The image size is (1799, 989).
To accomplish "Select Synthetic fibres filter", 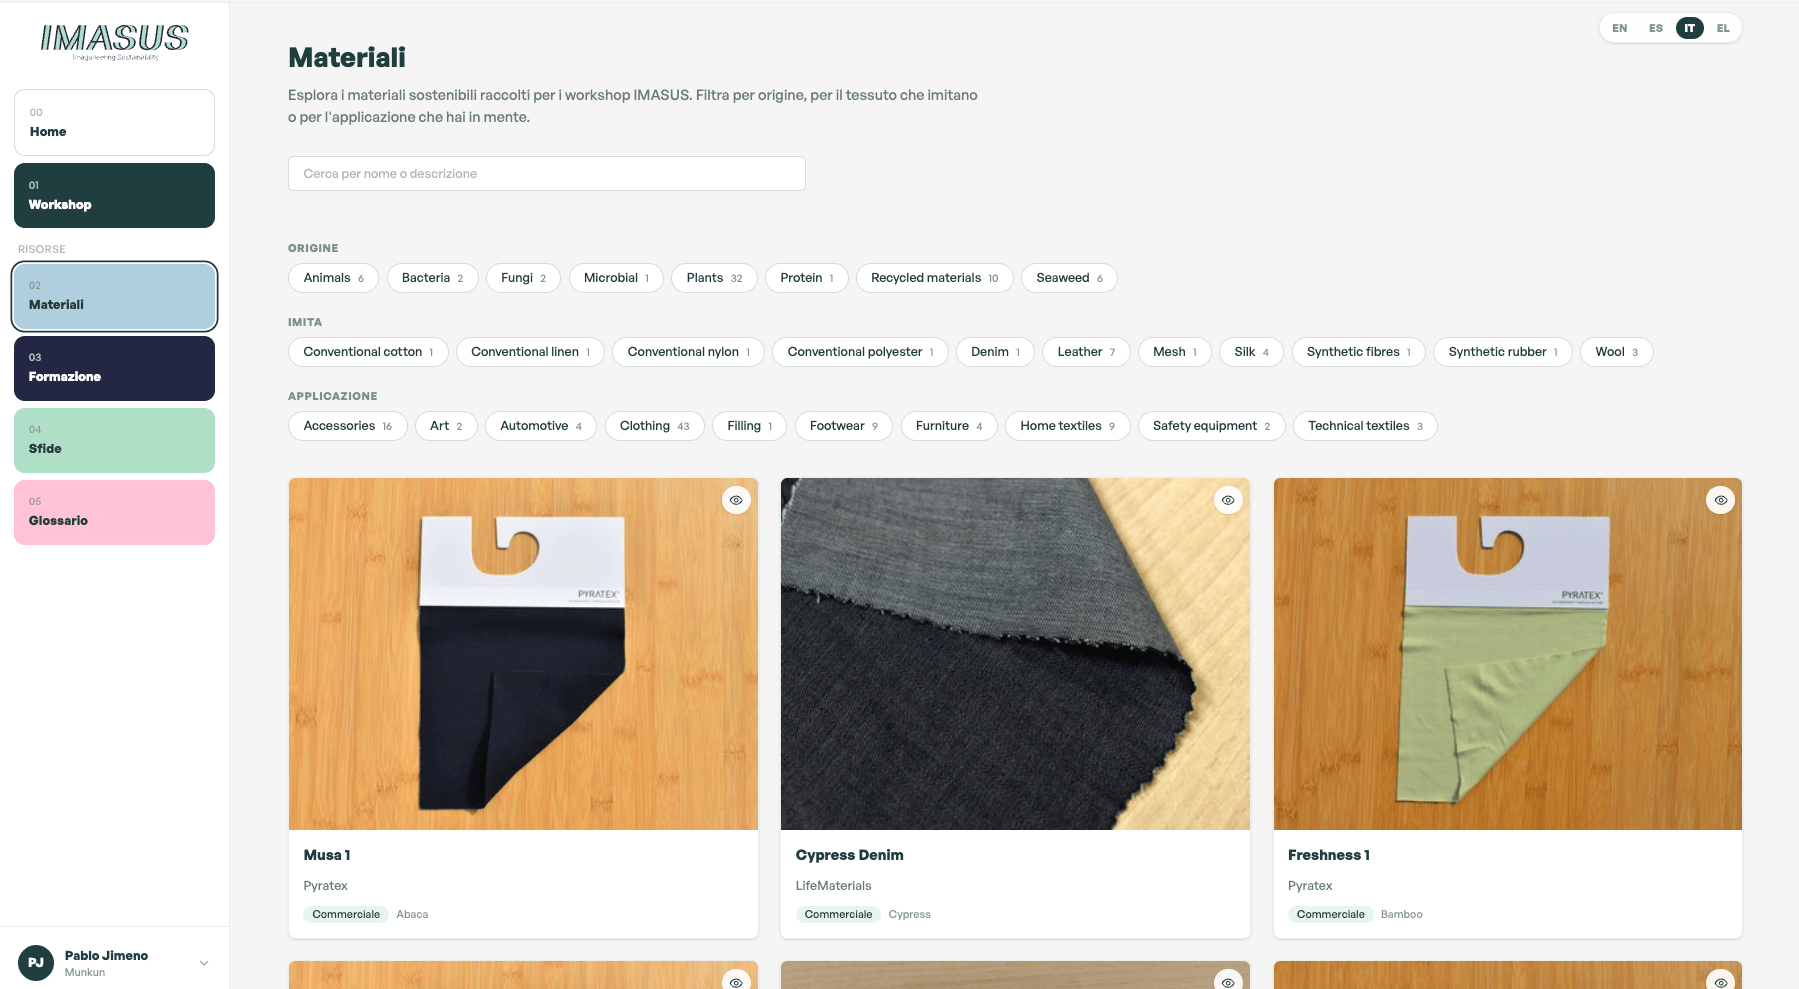I will (x=1358, y=352).
